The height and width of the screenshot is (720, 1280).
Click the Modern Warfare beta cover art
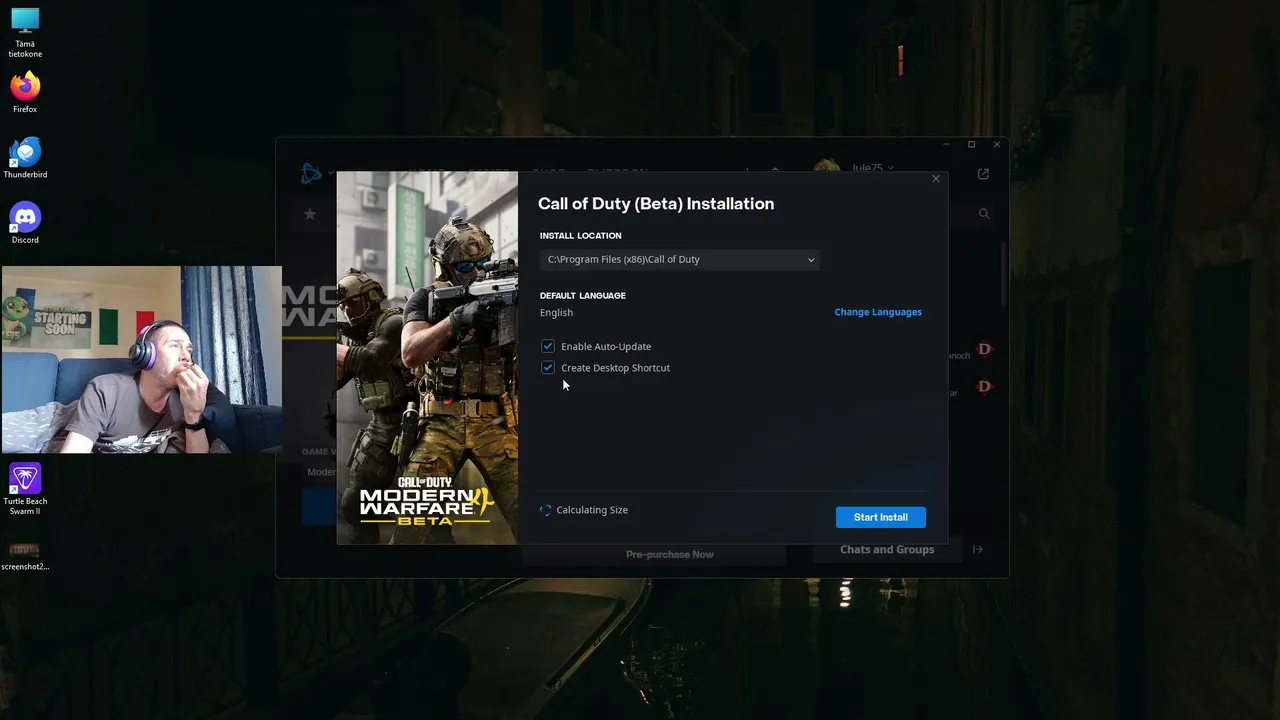428,358
